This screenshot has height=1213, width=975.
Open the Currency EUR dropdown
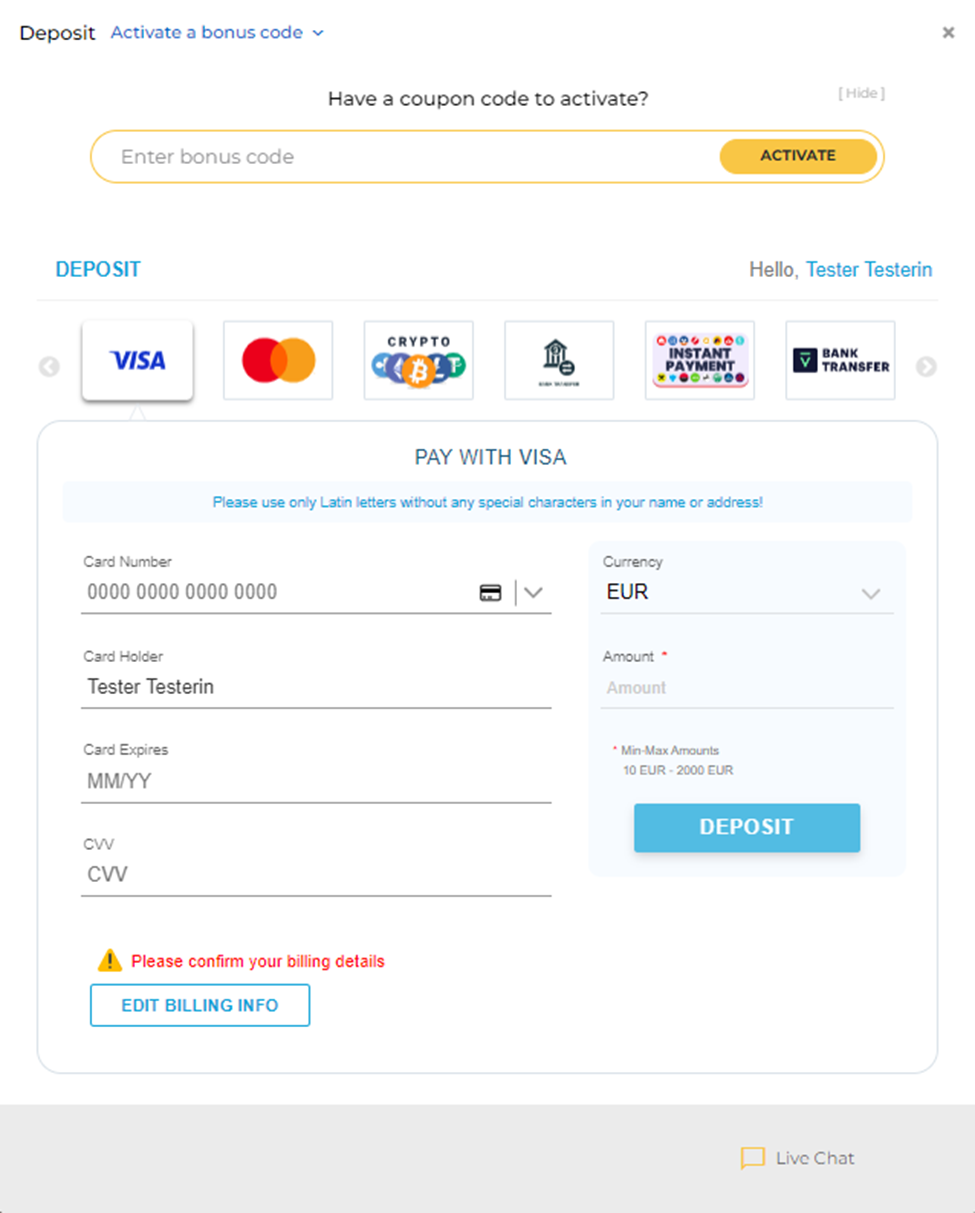[x=746, y=592]
